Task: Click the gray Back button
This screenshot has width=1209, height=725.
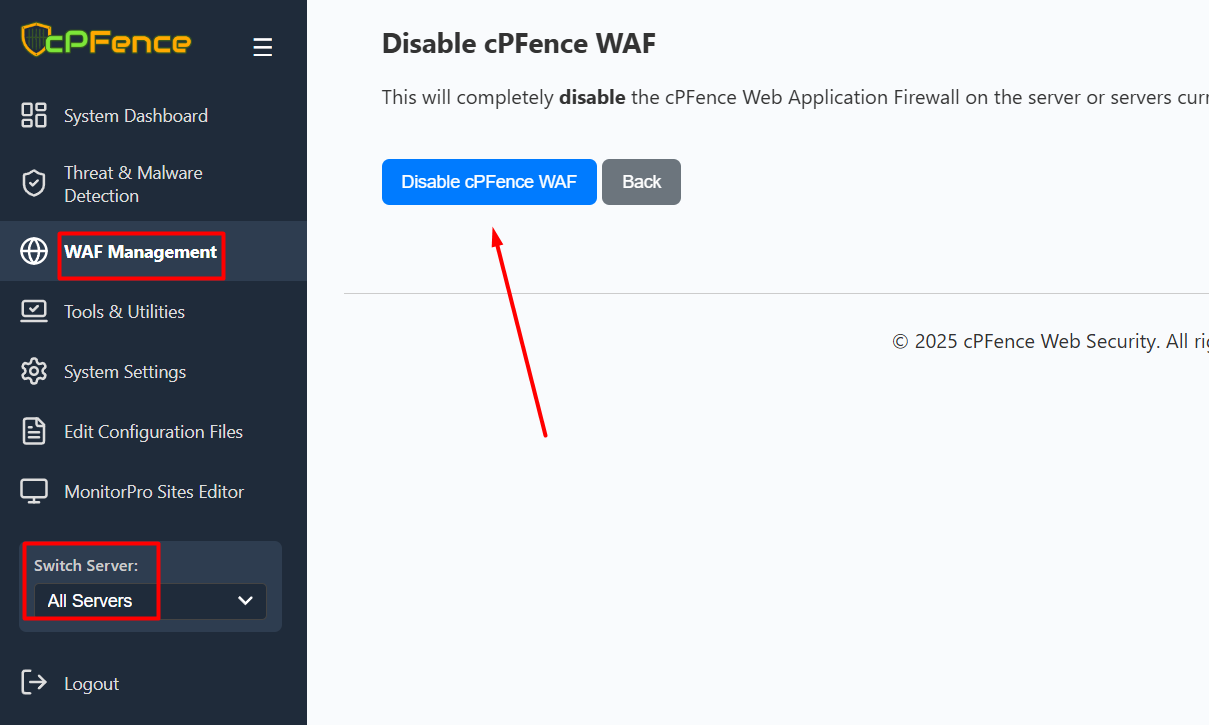Action: tap(641, 182)
